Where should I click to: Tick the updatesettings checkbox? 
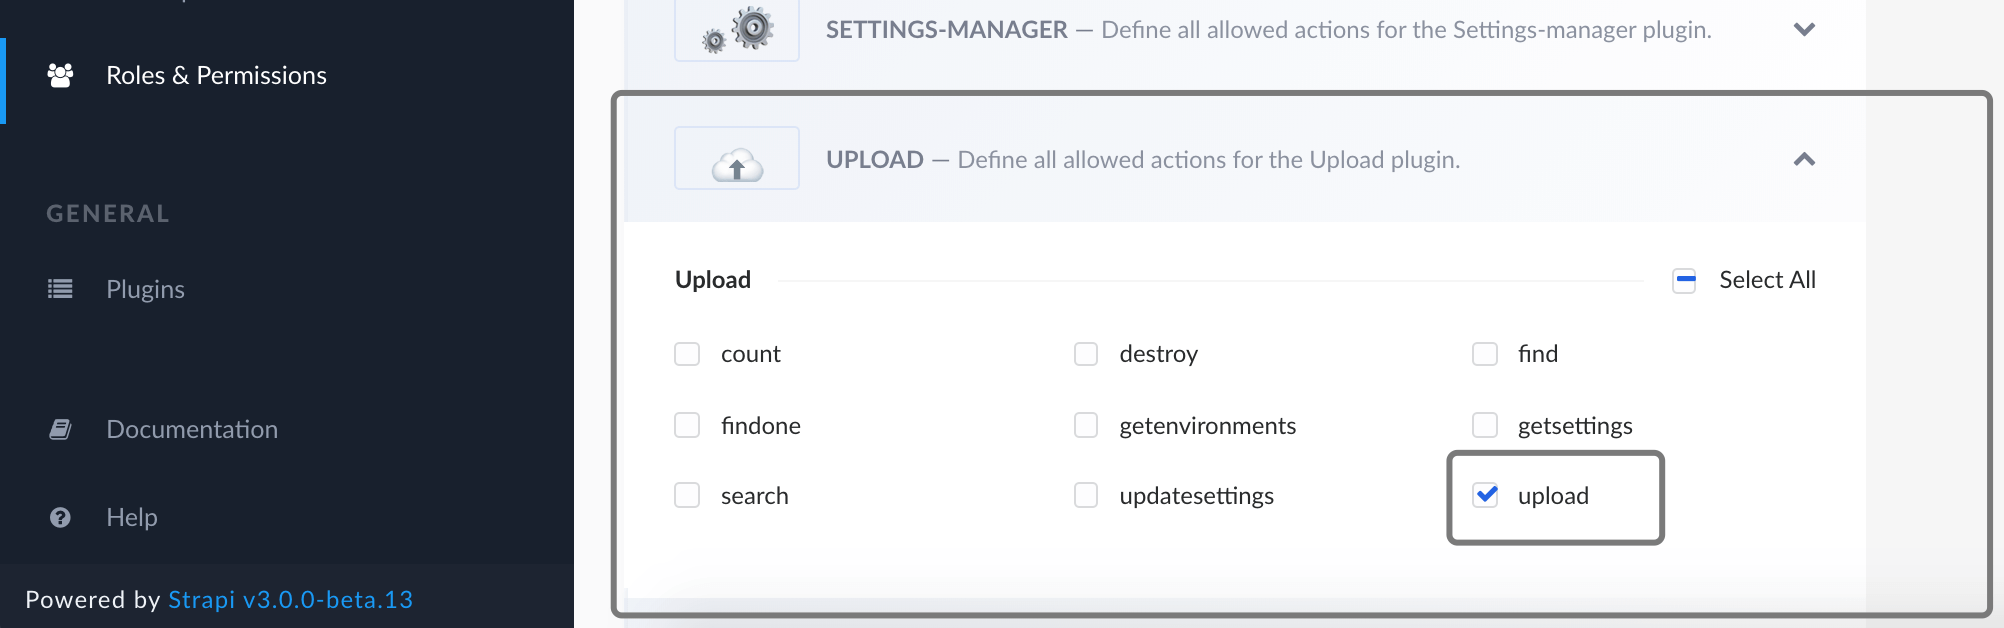click(1086, 495)
